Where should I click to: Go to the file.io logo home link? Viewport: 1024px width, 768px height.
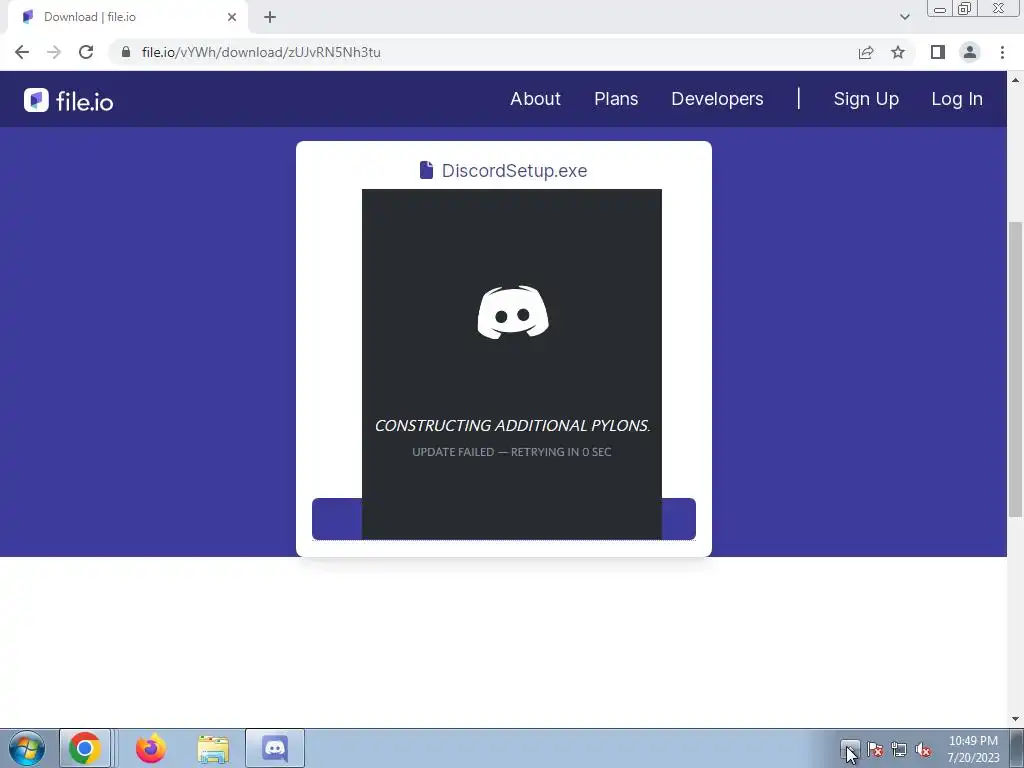69,101
